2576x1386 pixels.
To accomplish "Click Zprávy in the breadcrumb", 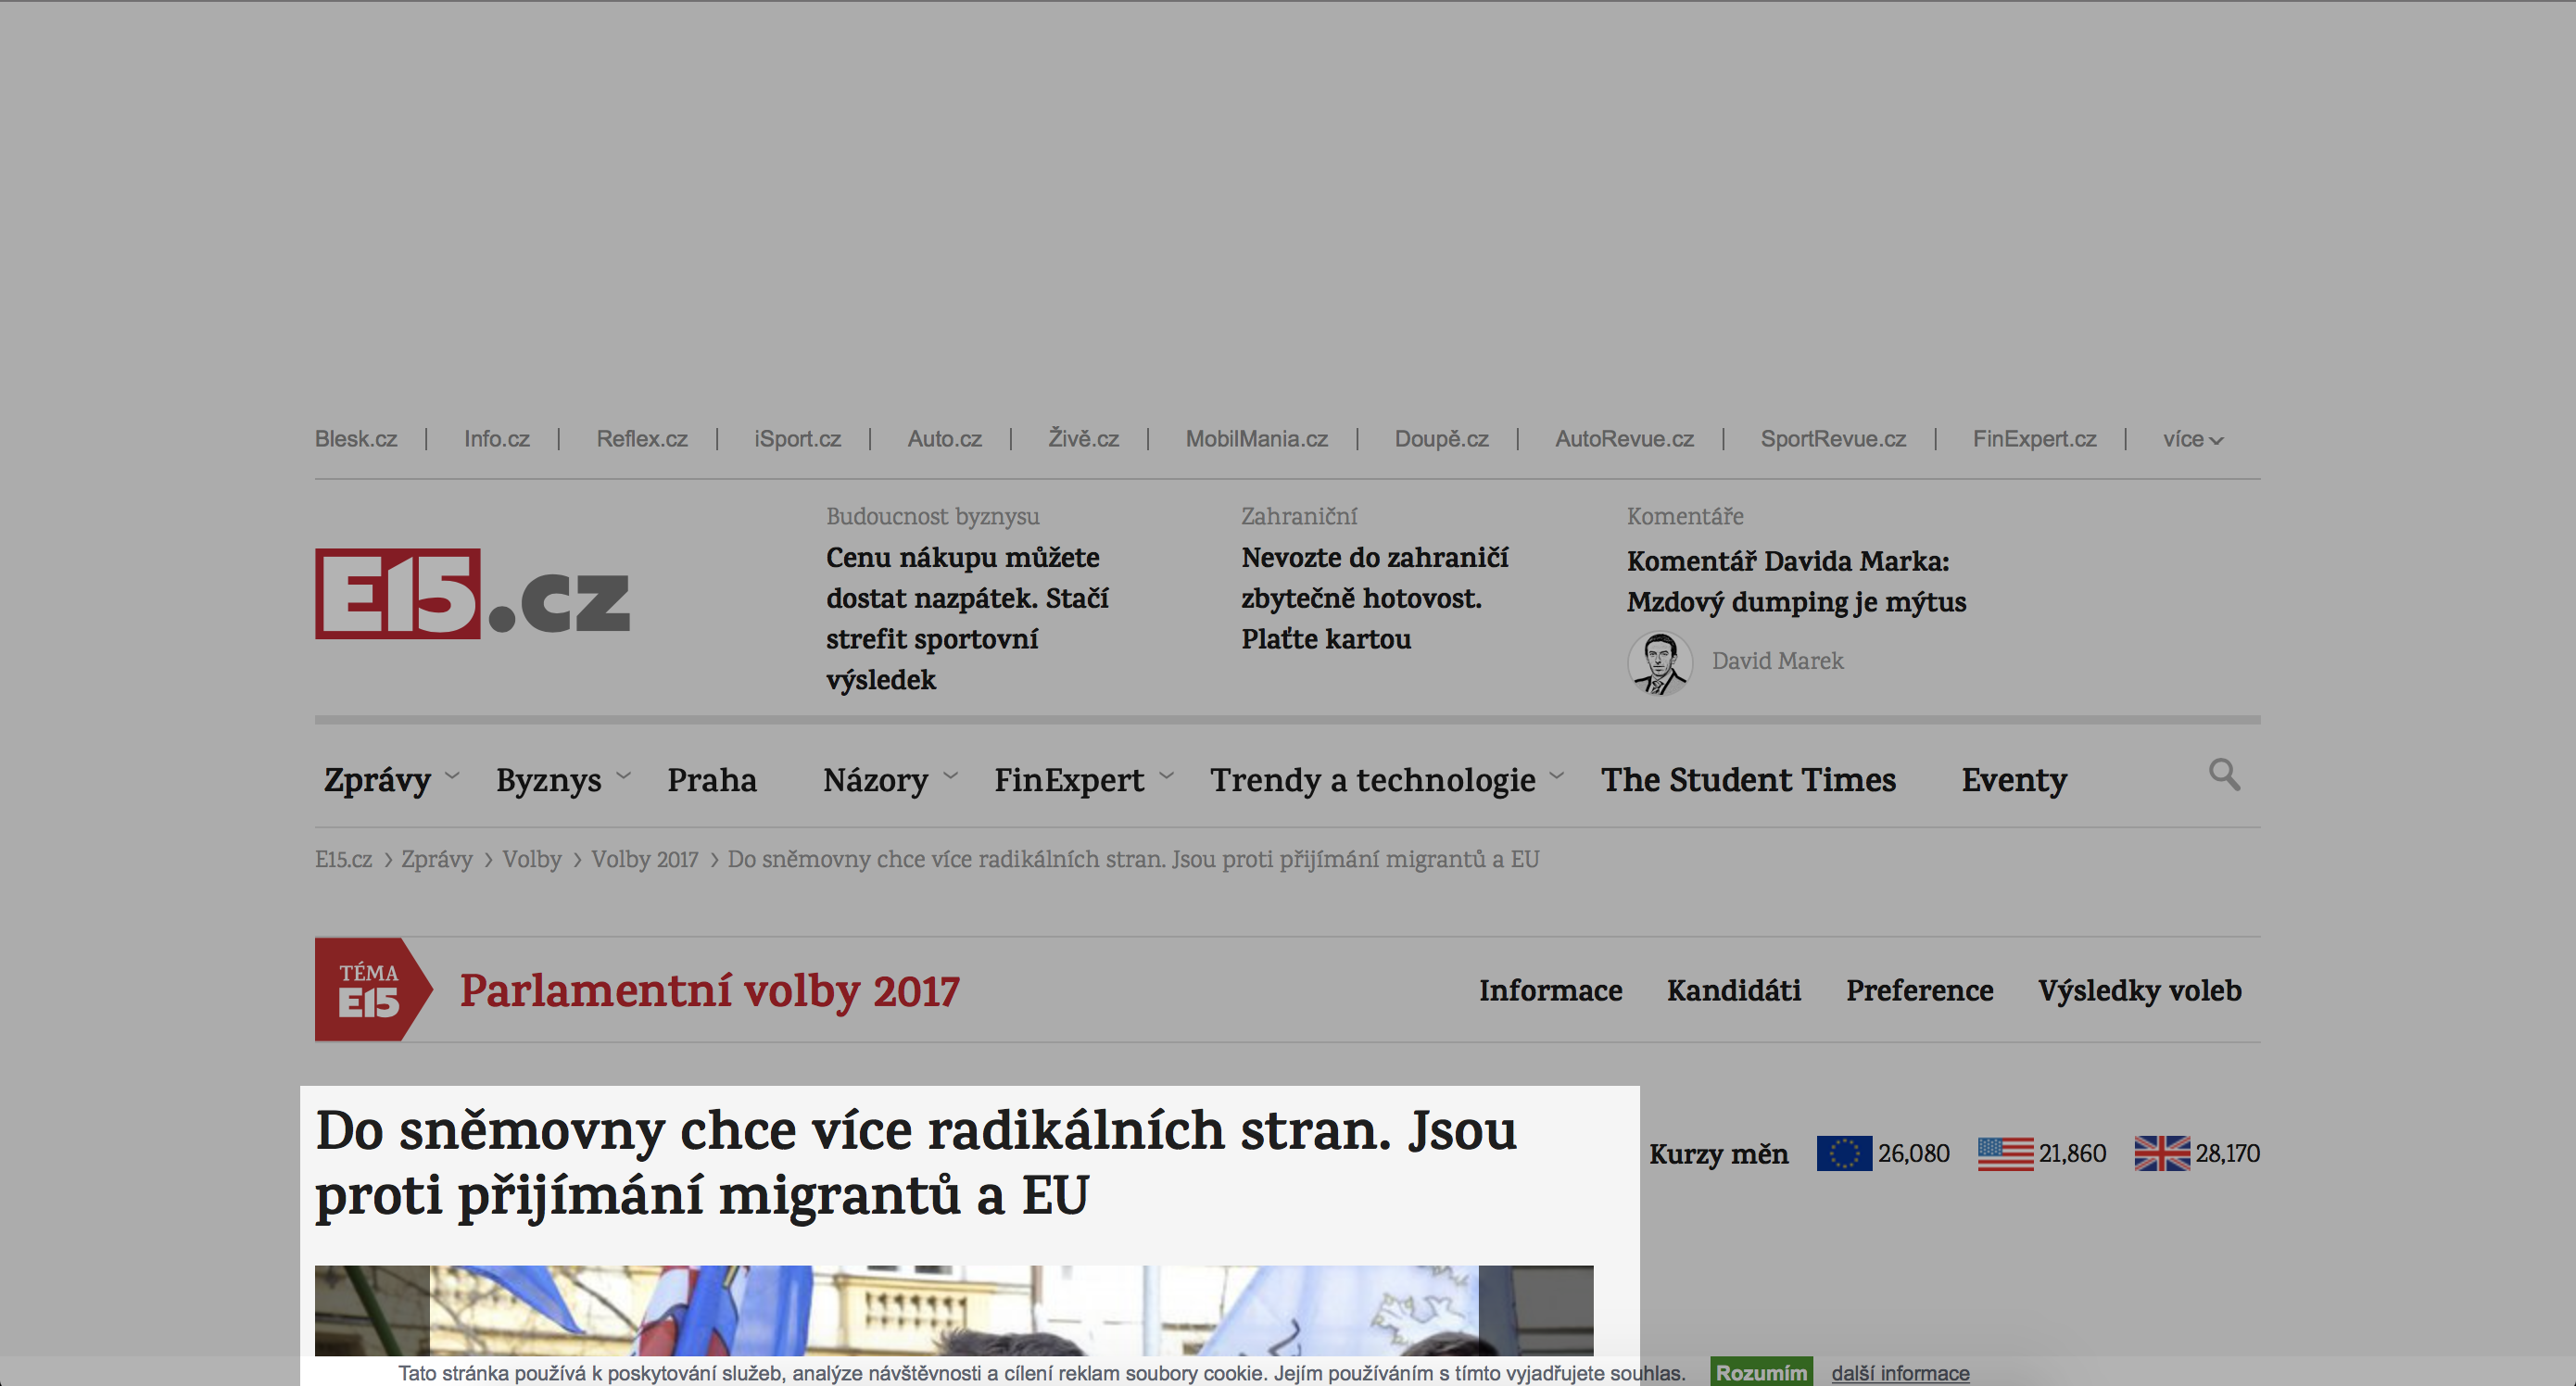I will coord(437,859).
